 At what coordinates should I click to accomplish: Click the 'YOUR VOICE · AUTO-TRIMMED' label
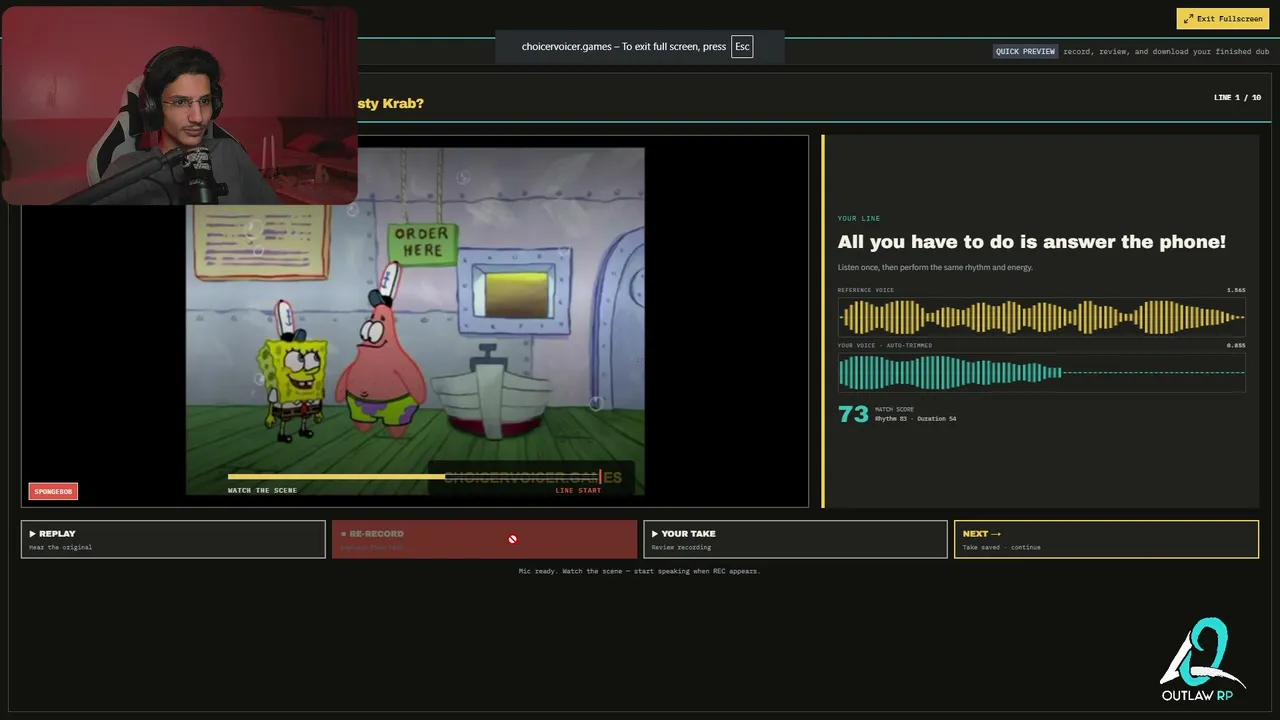(885, 346)
